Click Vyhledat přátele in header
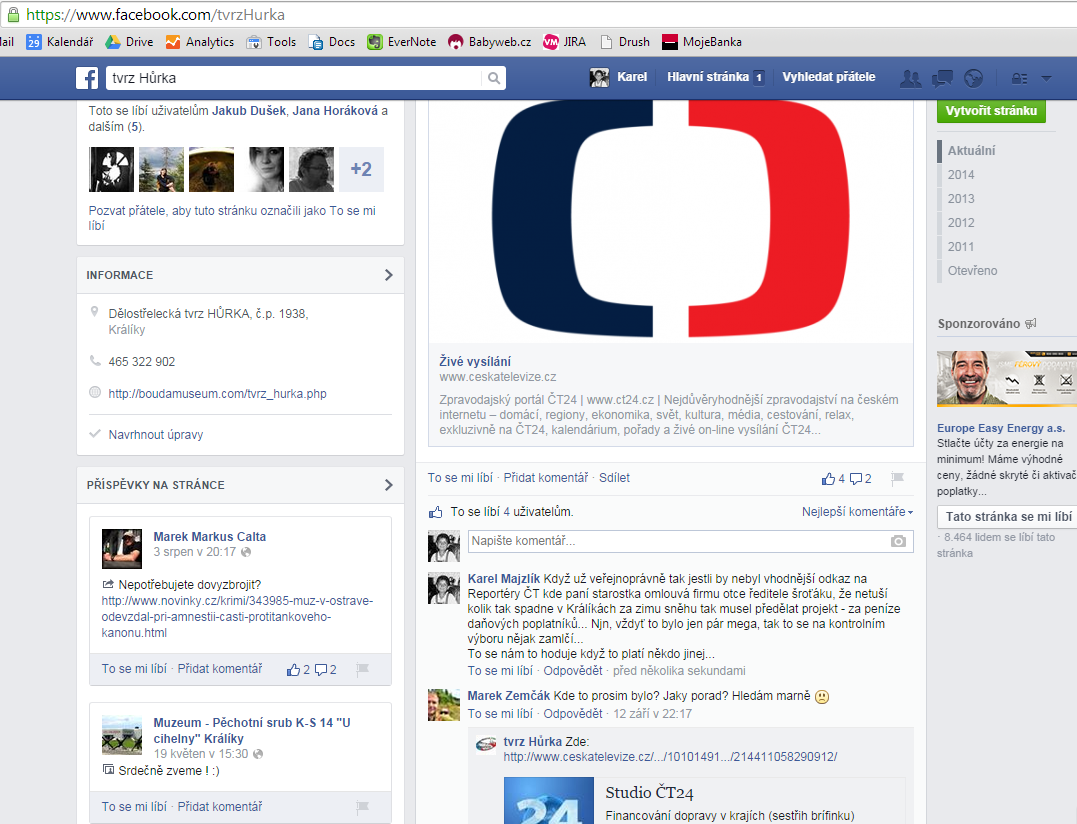1077x824 pixels. tap(828, 77)
